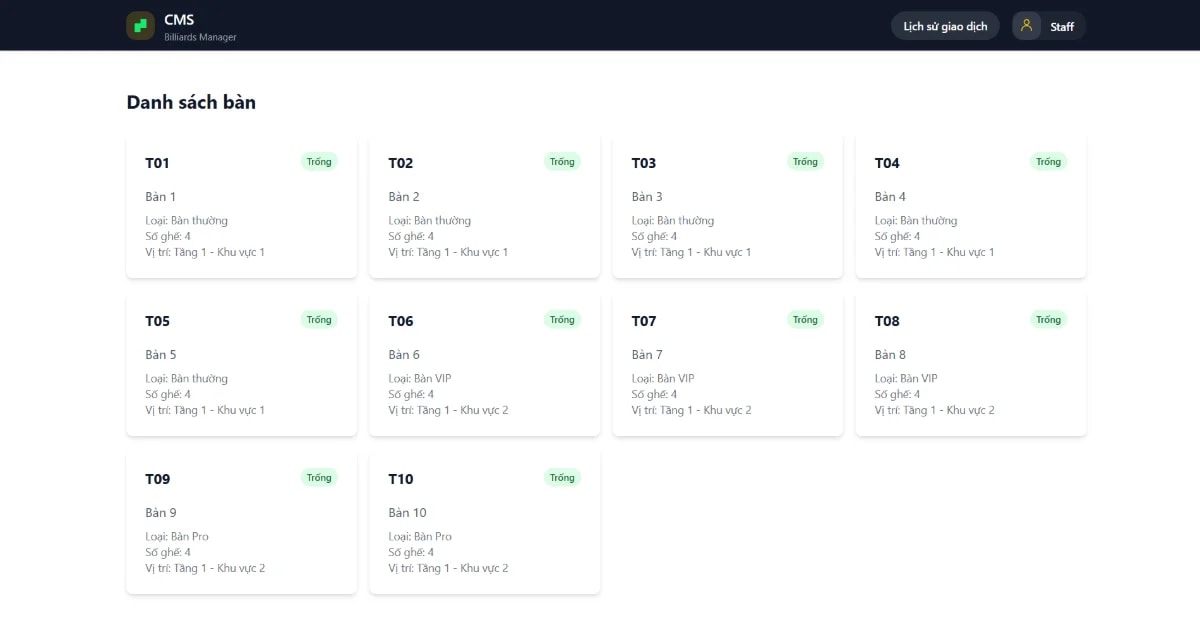Click table card T10
The width and height of the screenshot is (1200, 632).
click(484, 521)
